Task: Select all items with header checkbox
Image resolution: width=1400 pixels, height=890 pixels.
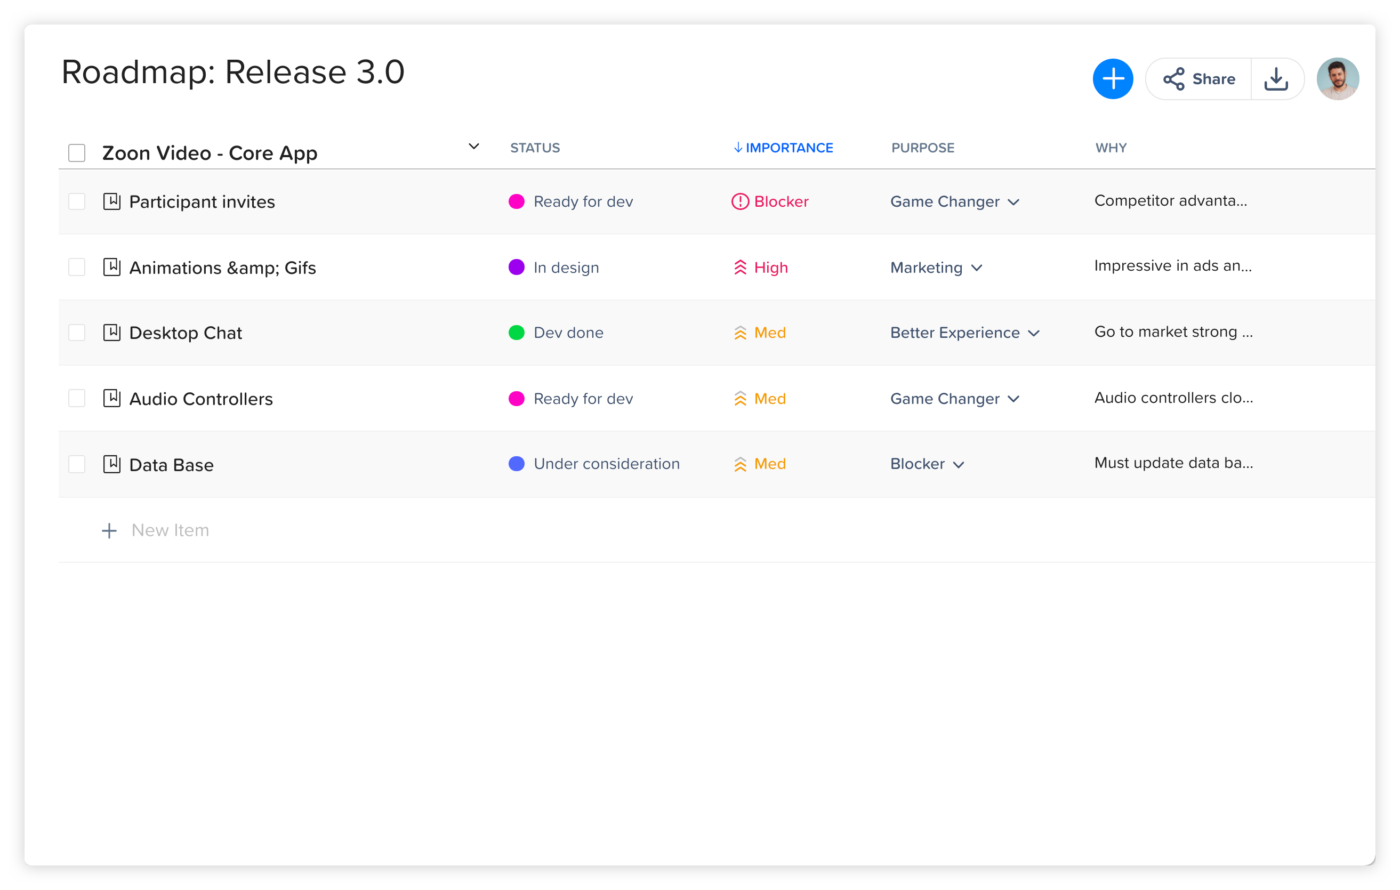Action: point(77,153)
